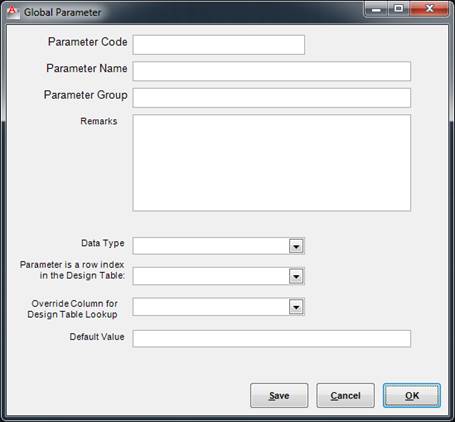Click the Override Column combo box field
Screen dimensions: 455x422
[x=211, y=307]
